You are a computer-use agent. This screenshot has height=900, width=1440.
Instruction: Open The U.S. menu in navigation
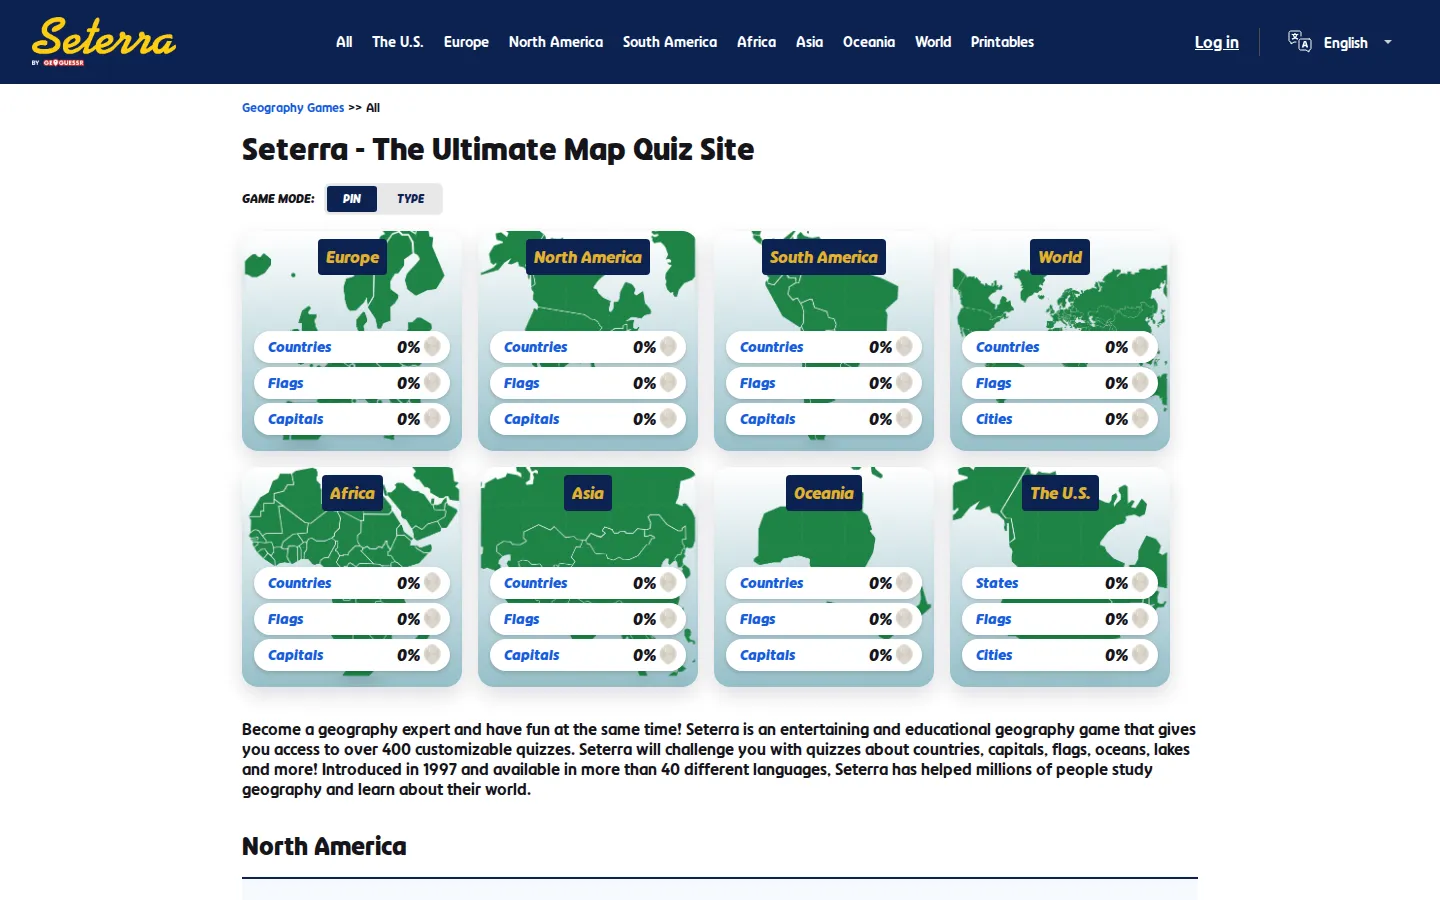point(398,42)
